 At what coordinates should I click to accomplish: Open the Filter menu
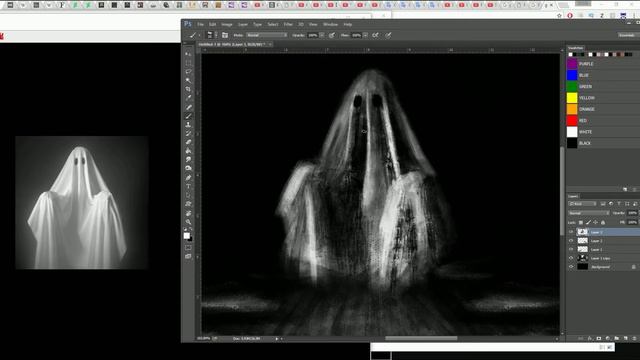[288, 24]
